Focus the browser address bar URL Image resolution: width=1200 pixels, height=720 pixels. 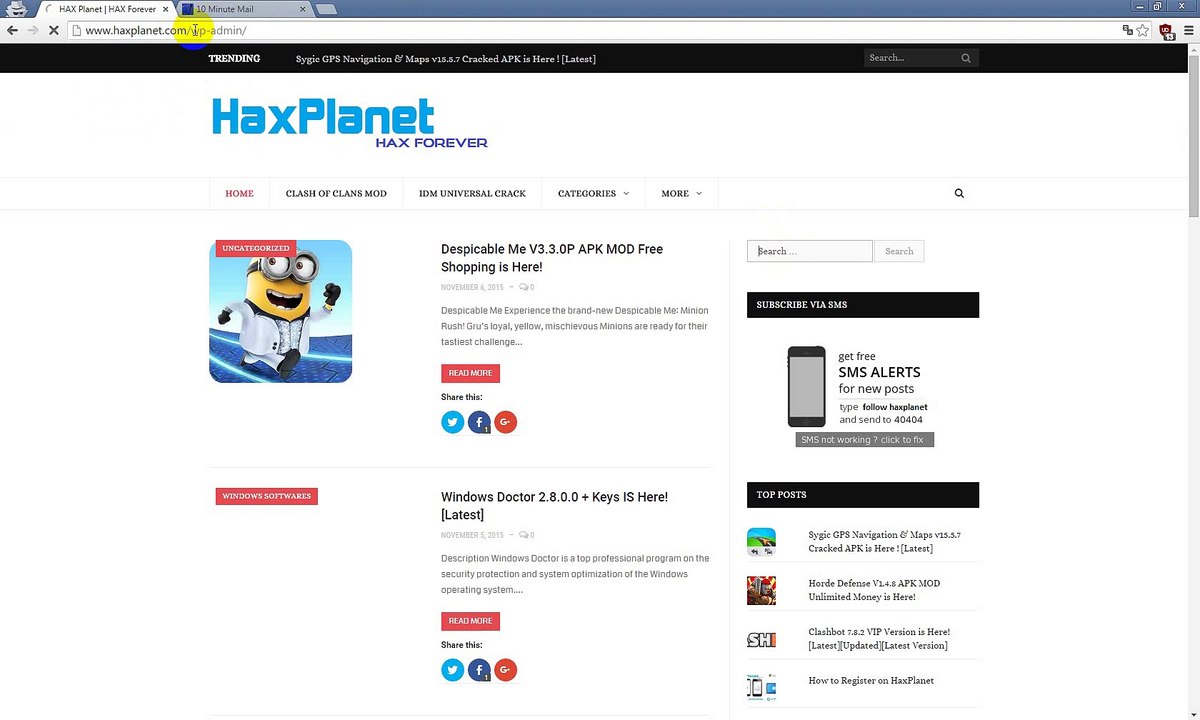(x=594, y=31)
